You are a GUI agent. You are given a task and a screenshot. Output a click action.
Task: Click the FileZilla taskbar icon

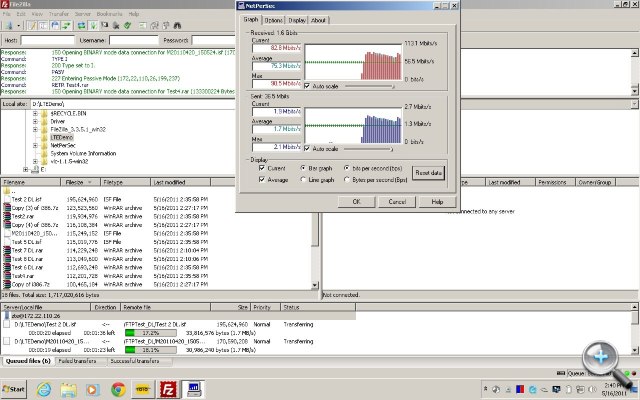click(x=168, y=389)
